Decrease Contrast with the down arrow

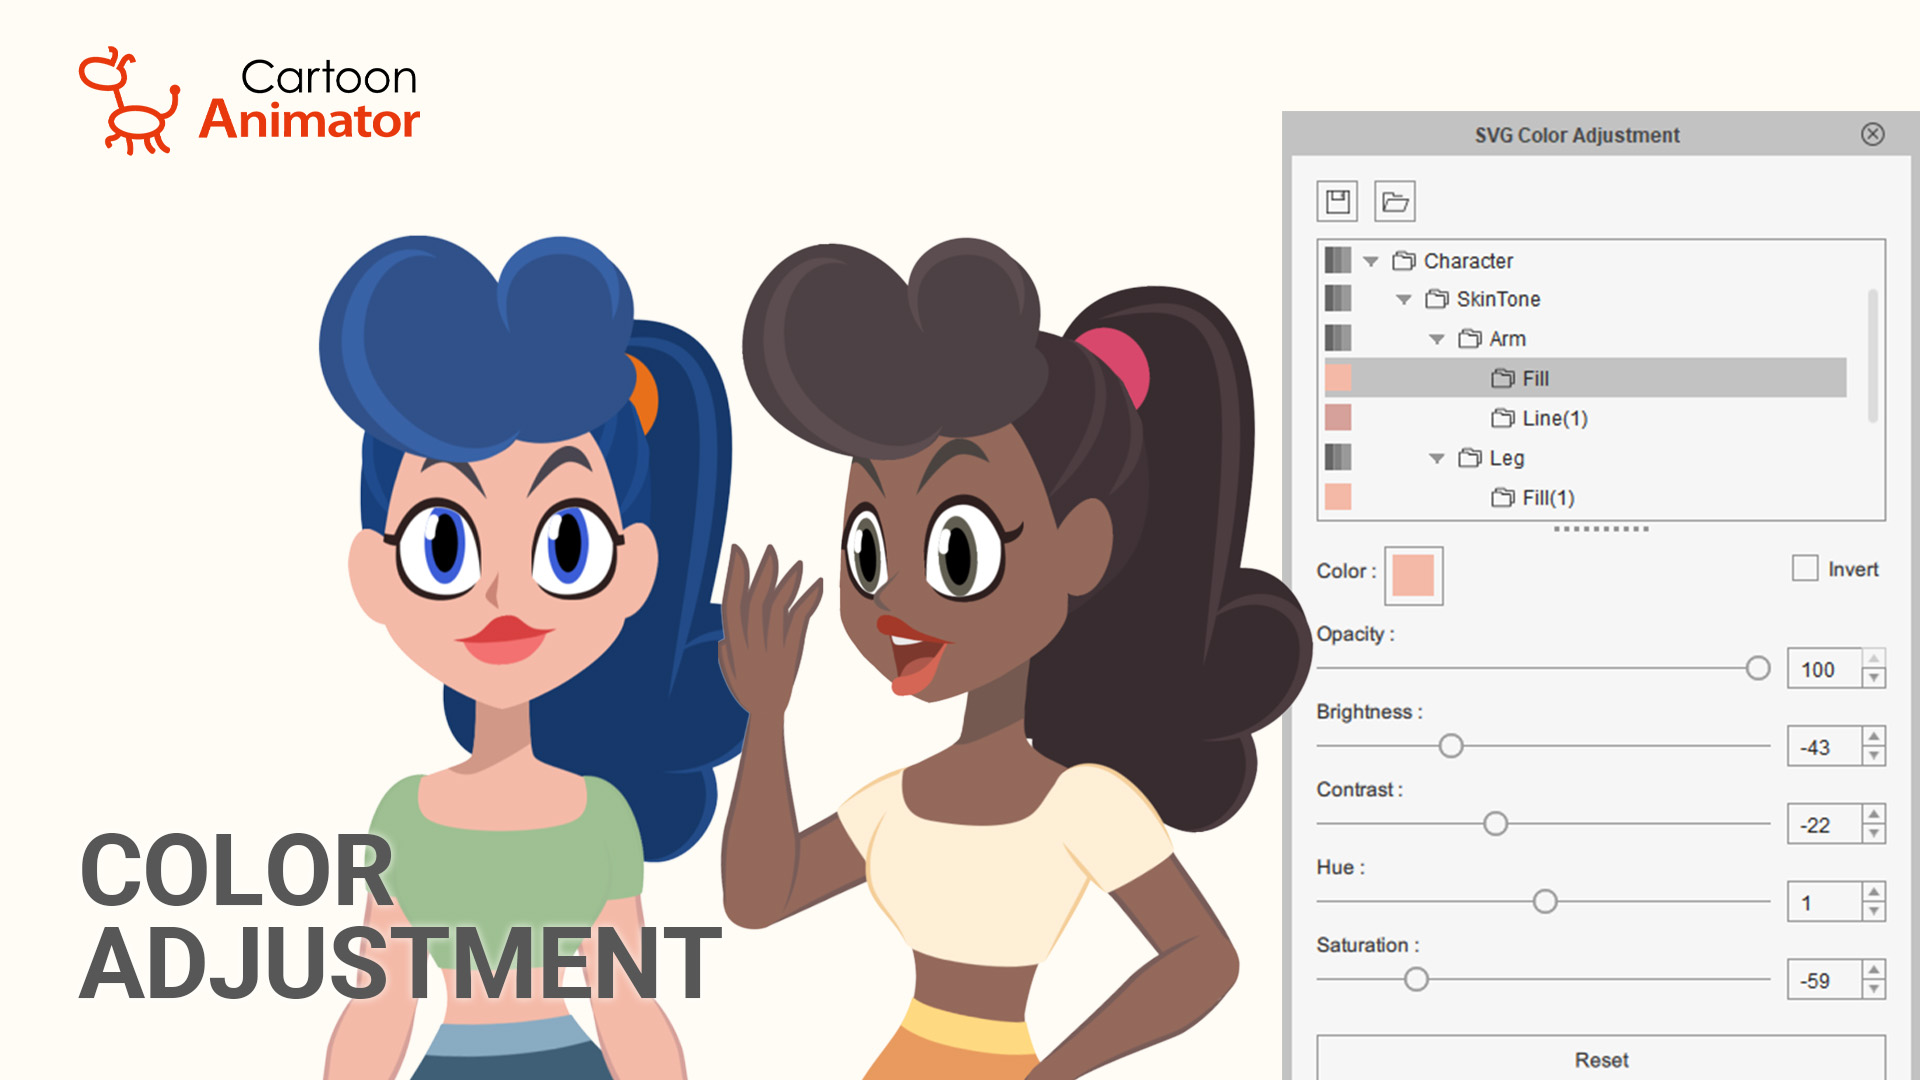1874,835
